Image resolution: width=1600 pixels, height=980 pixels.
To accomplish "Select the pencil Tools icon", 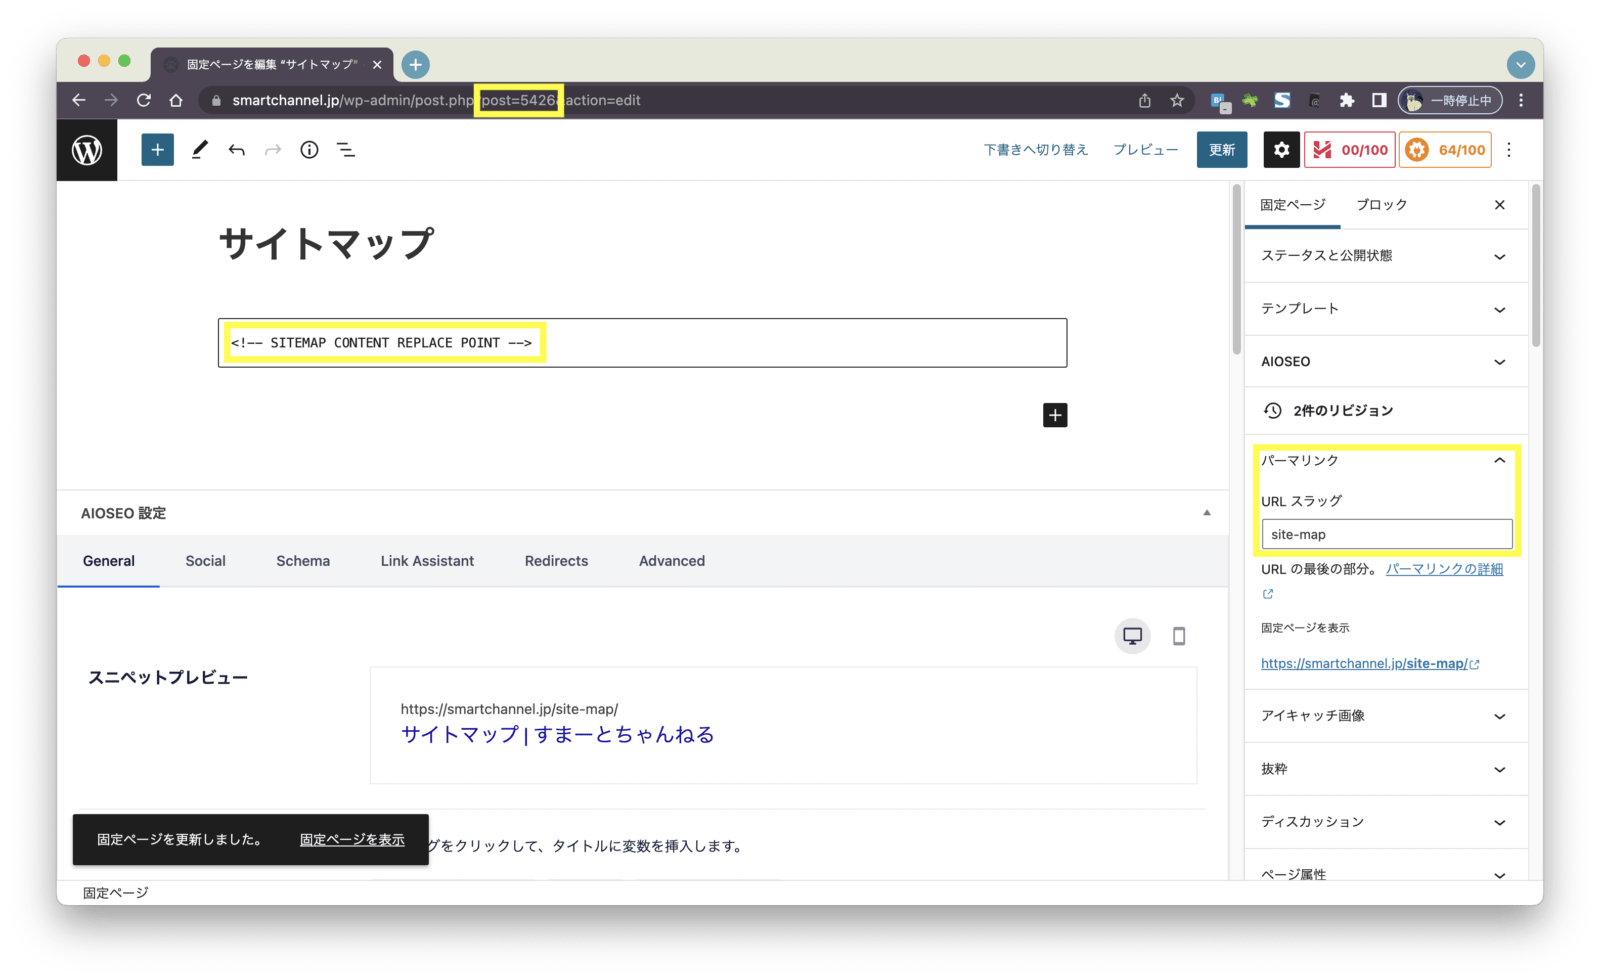I will point(200,150).
